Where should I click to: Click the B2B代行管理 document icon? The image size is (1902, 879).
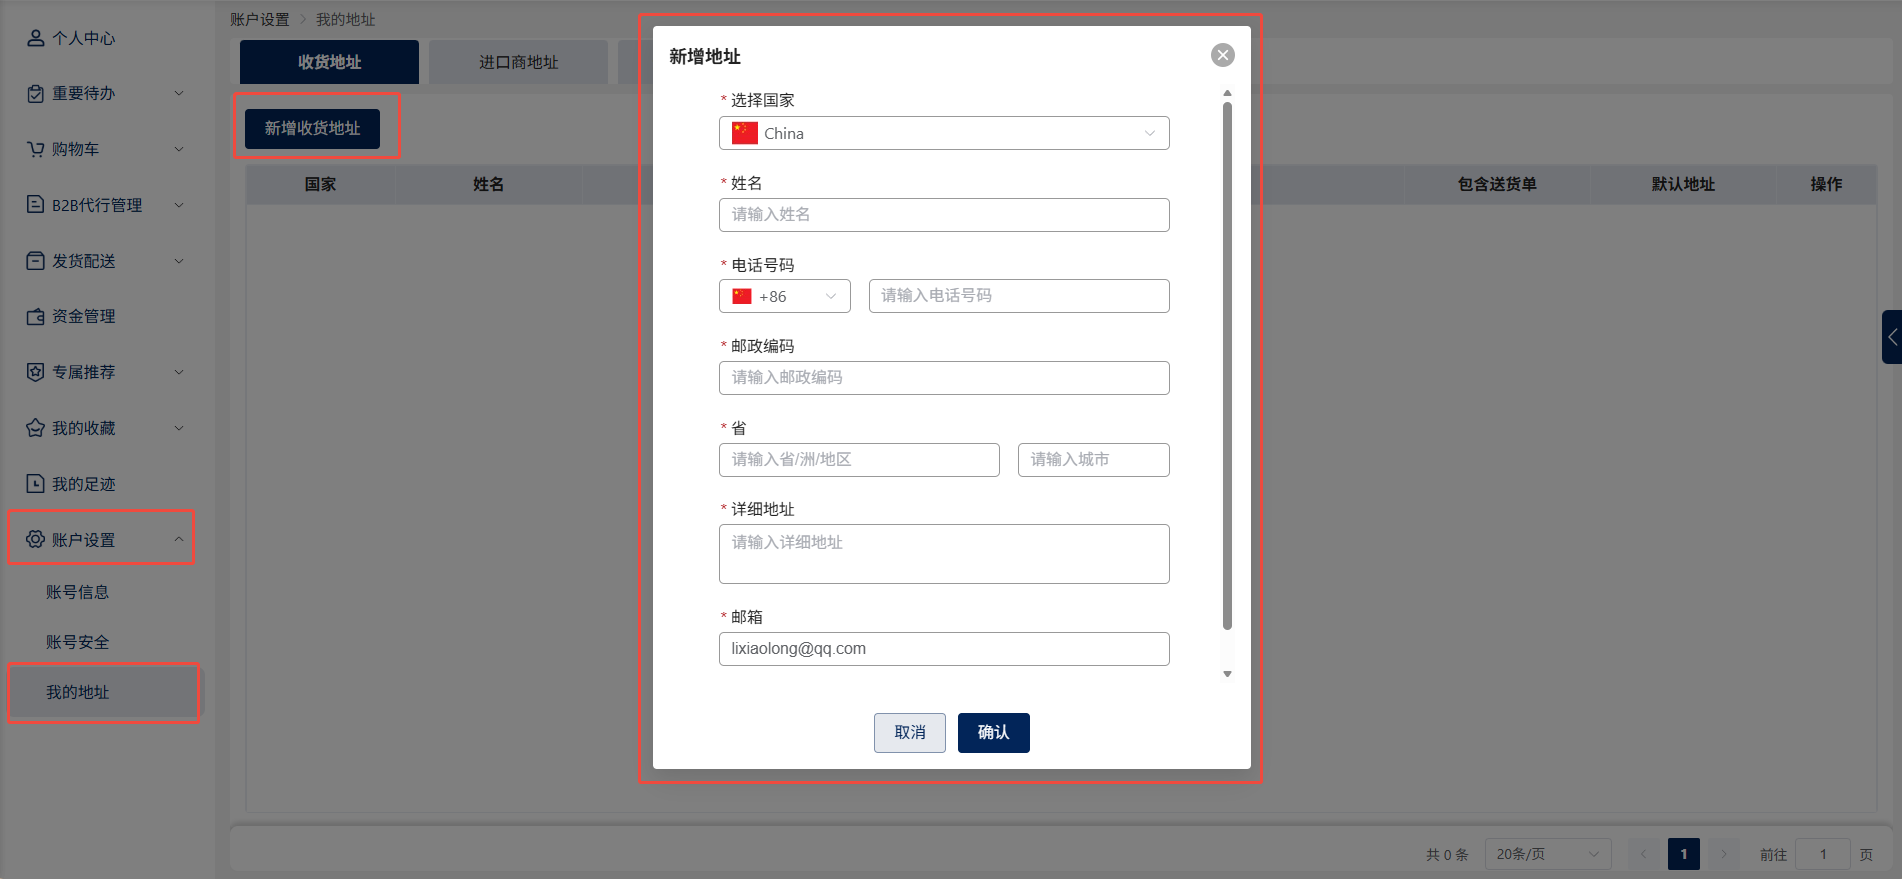click(x=36, y=205)
